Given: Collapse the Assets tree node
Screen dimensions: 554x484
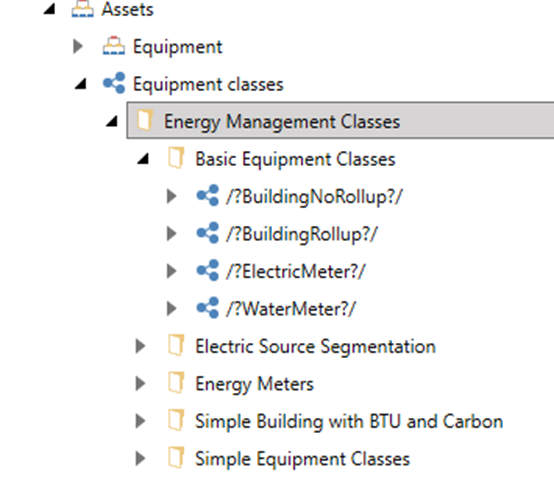Looking at the screenshot, I should pyautogui.click(x=50, y=10).
